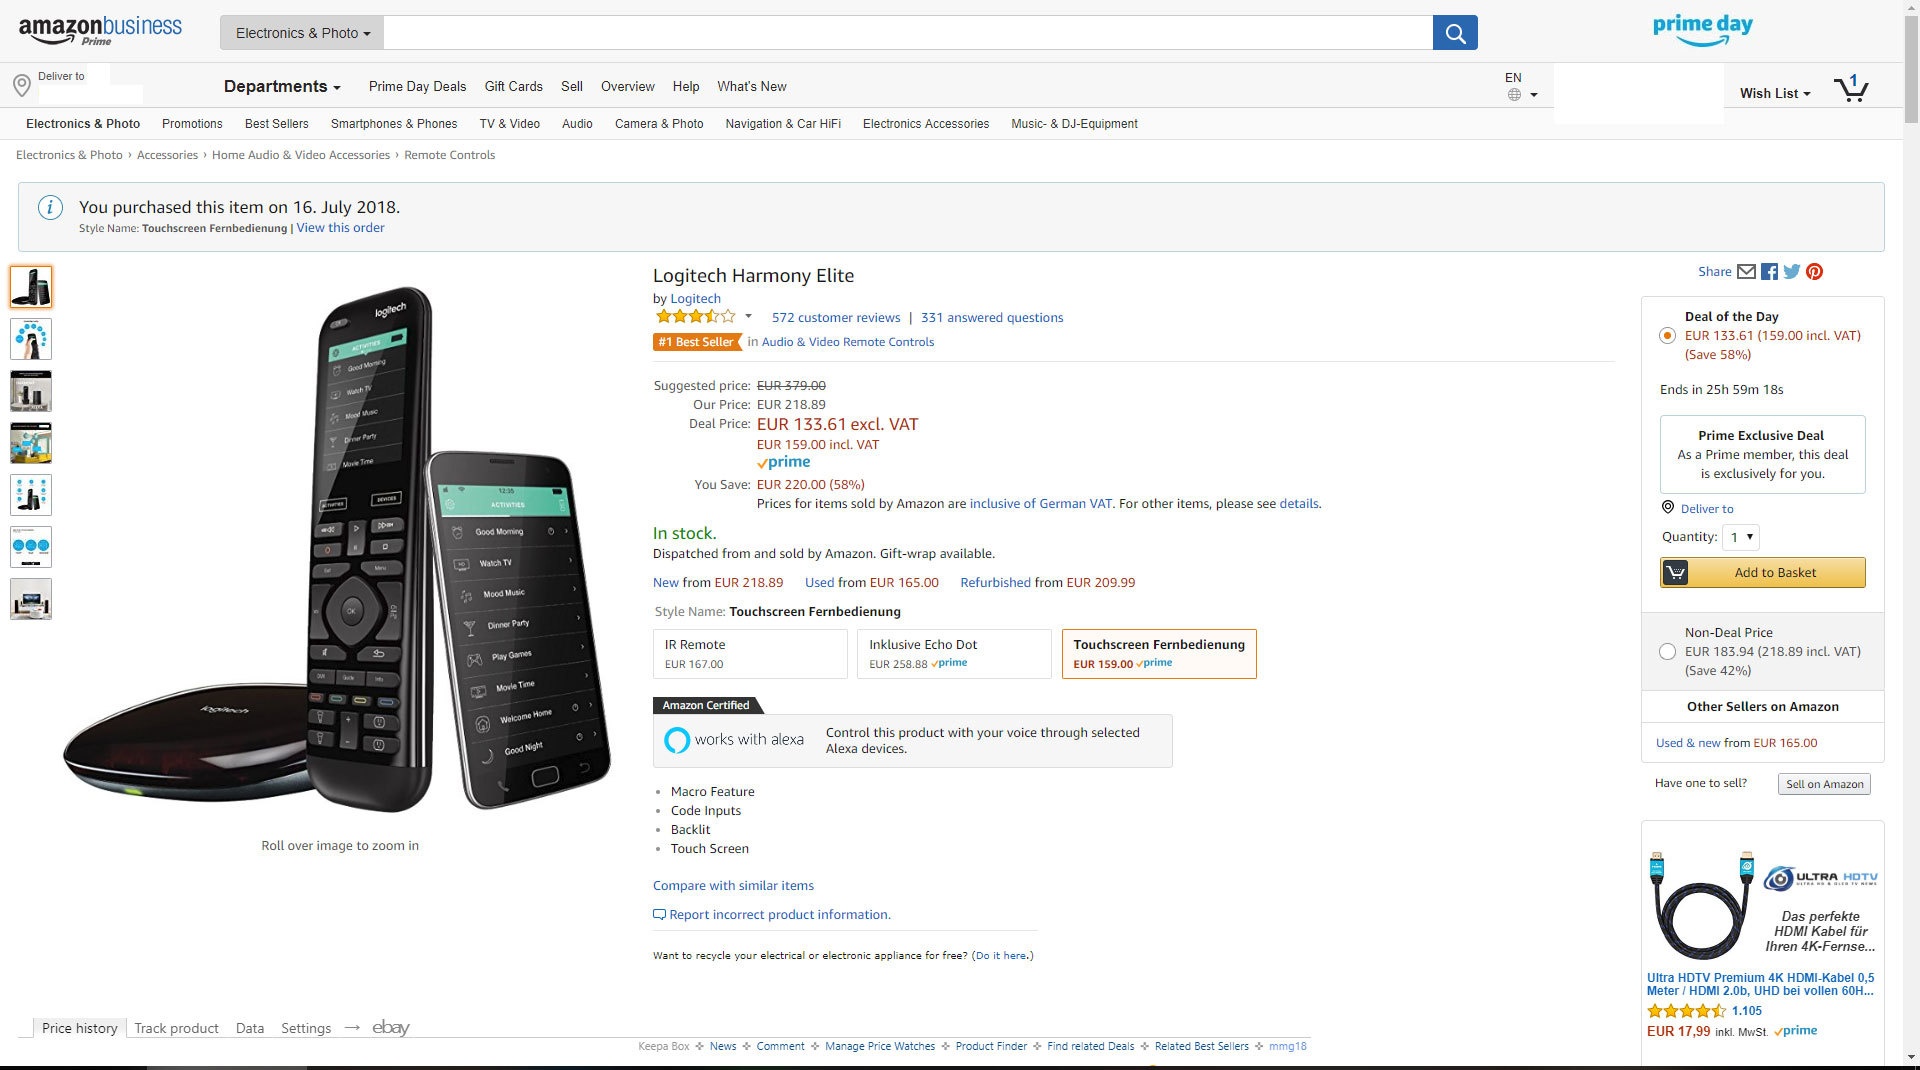Select the Non-Deal Price option

click(1667, 652)
